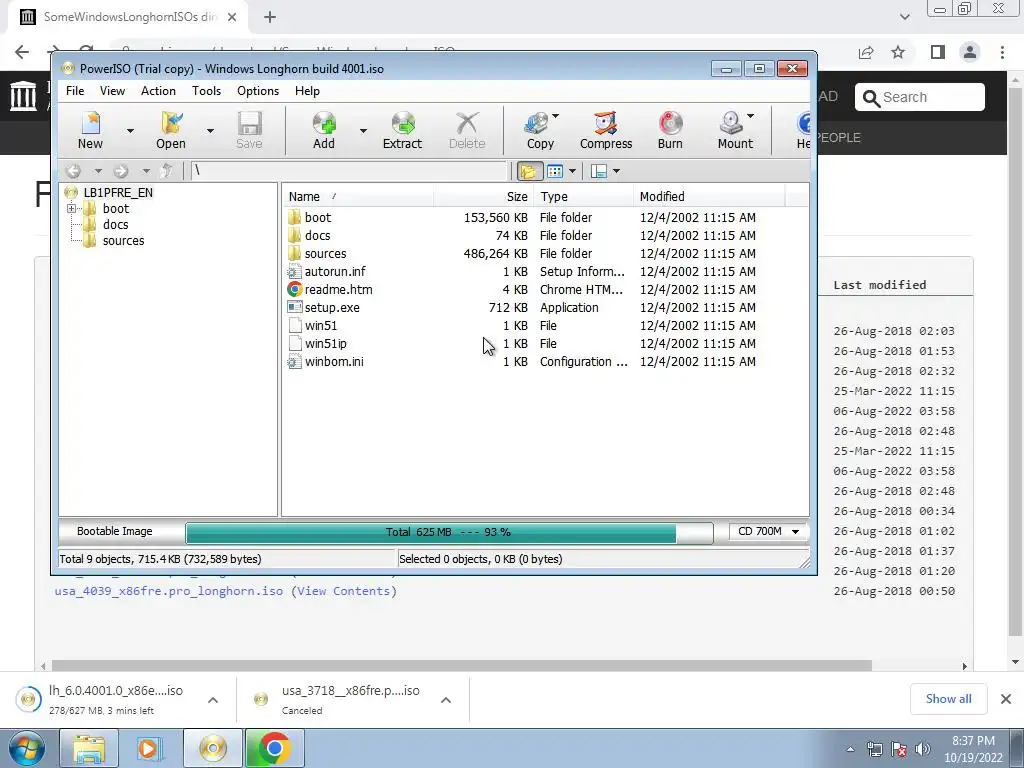Click the grayed Save toolbar icon
Viewport: 1024px width, 768px height.
(x=249, y=131)
